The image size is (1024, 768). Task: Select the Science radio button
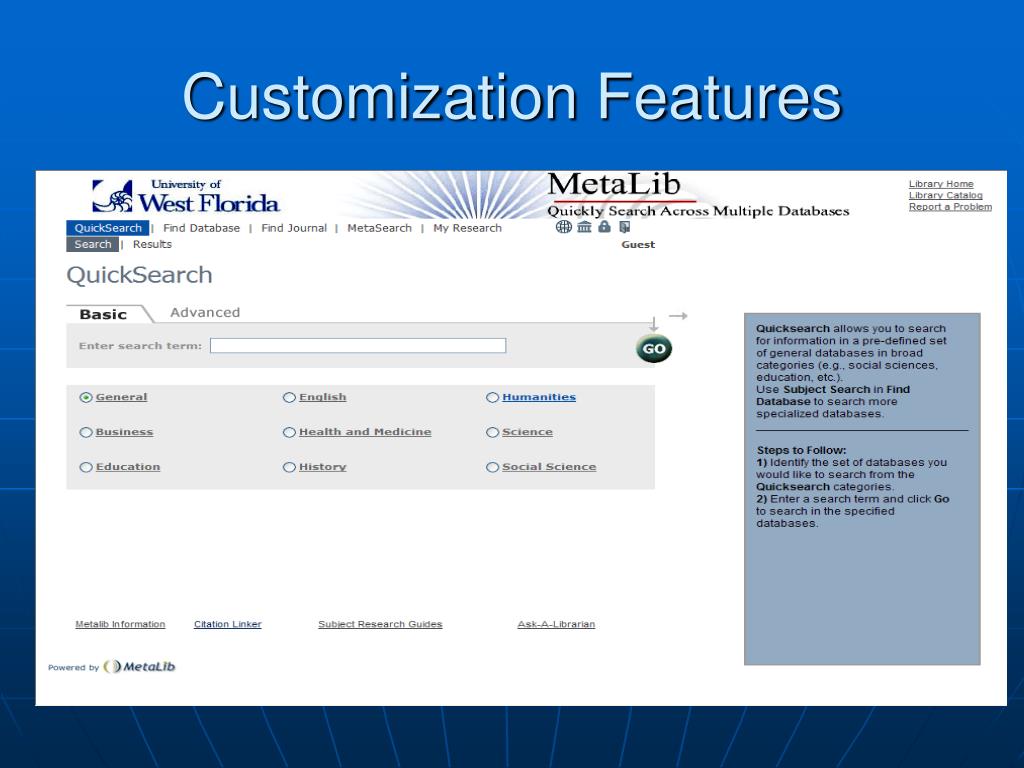[492, 432]
